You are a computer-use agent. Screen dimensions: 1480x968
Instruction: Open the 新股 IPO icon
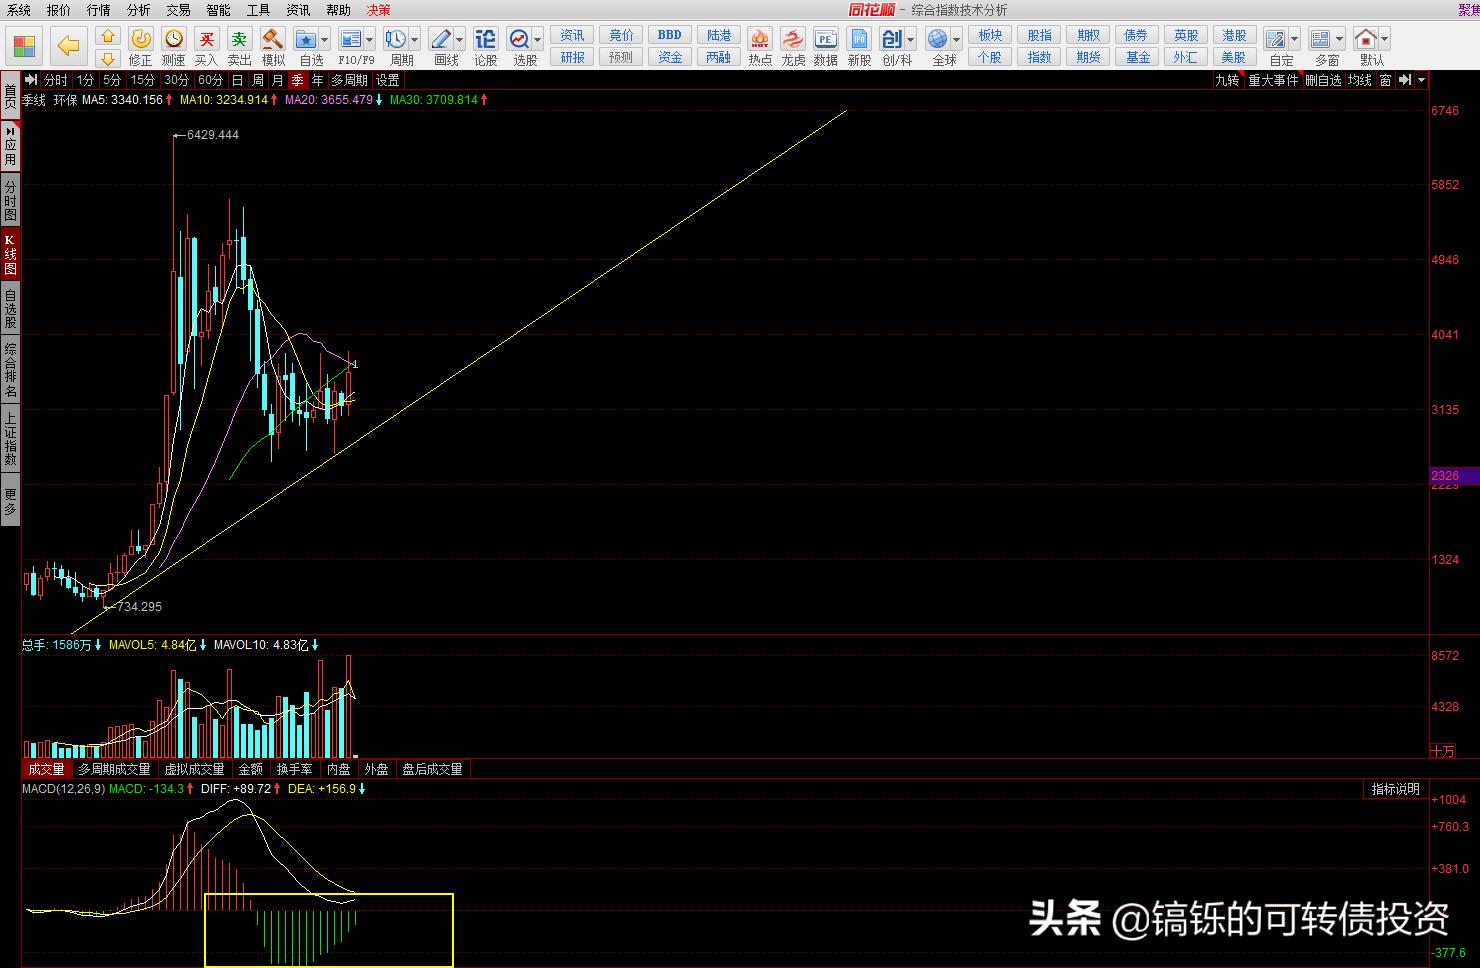[859, 39]
